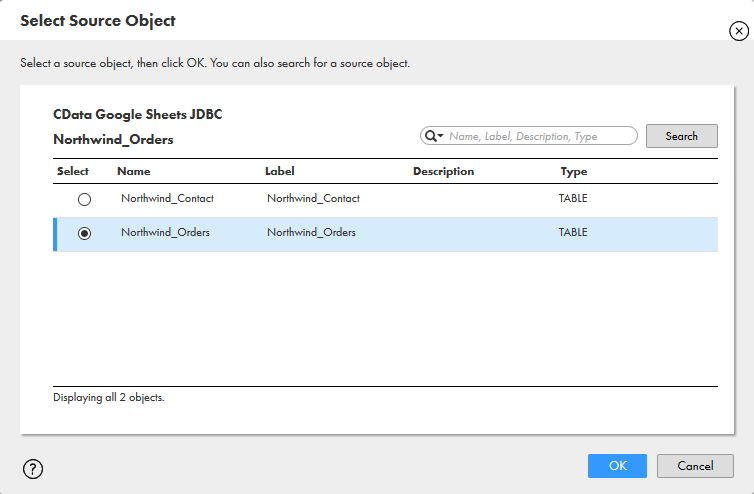Expand search options dropdown arrow

point(440,137)
